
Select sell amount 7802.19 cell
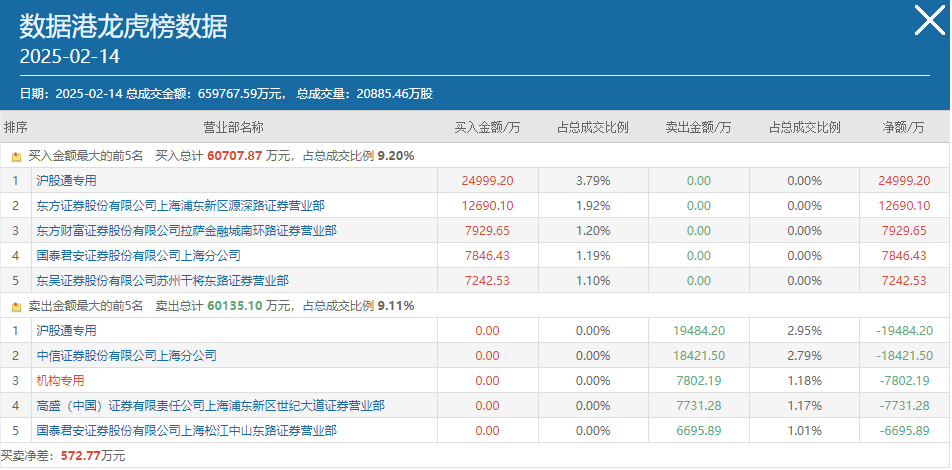coord(699,381)
